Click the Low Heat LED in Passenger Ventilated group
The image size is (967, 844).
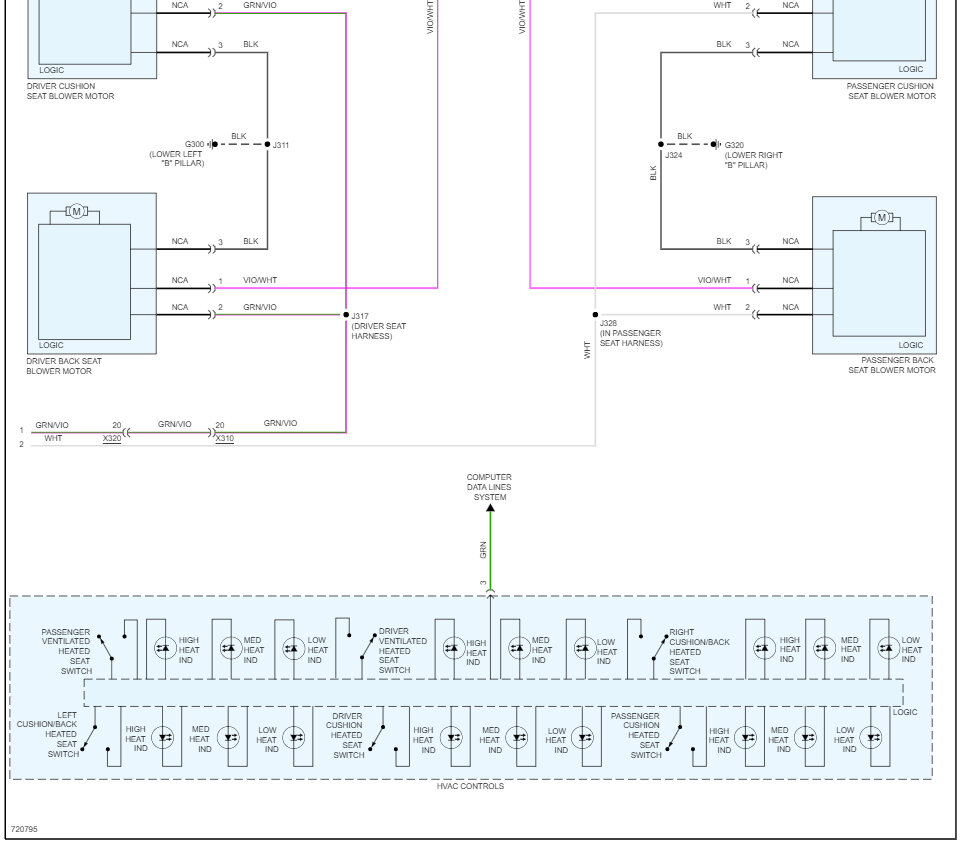(294, 648)
